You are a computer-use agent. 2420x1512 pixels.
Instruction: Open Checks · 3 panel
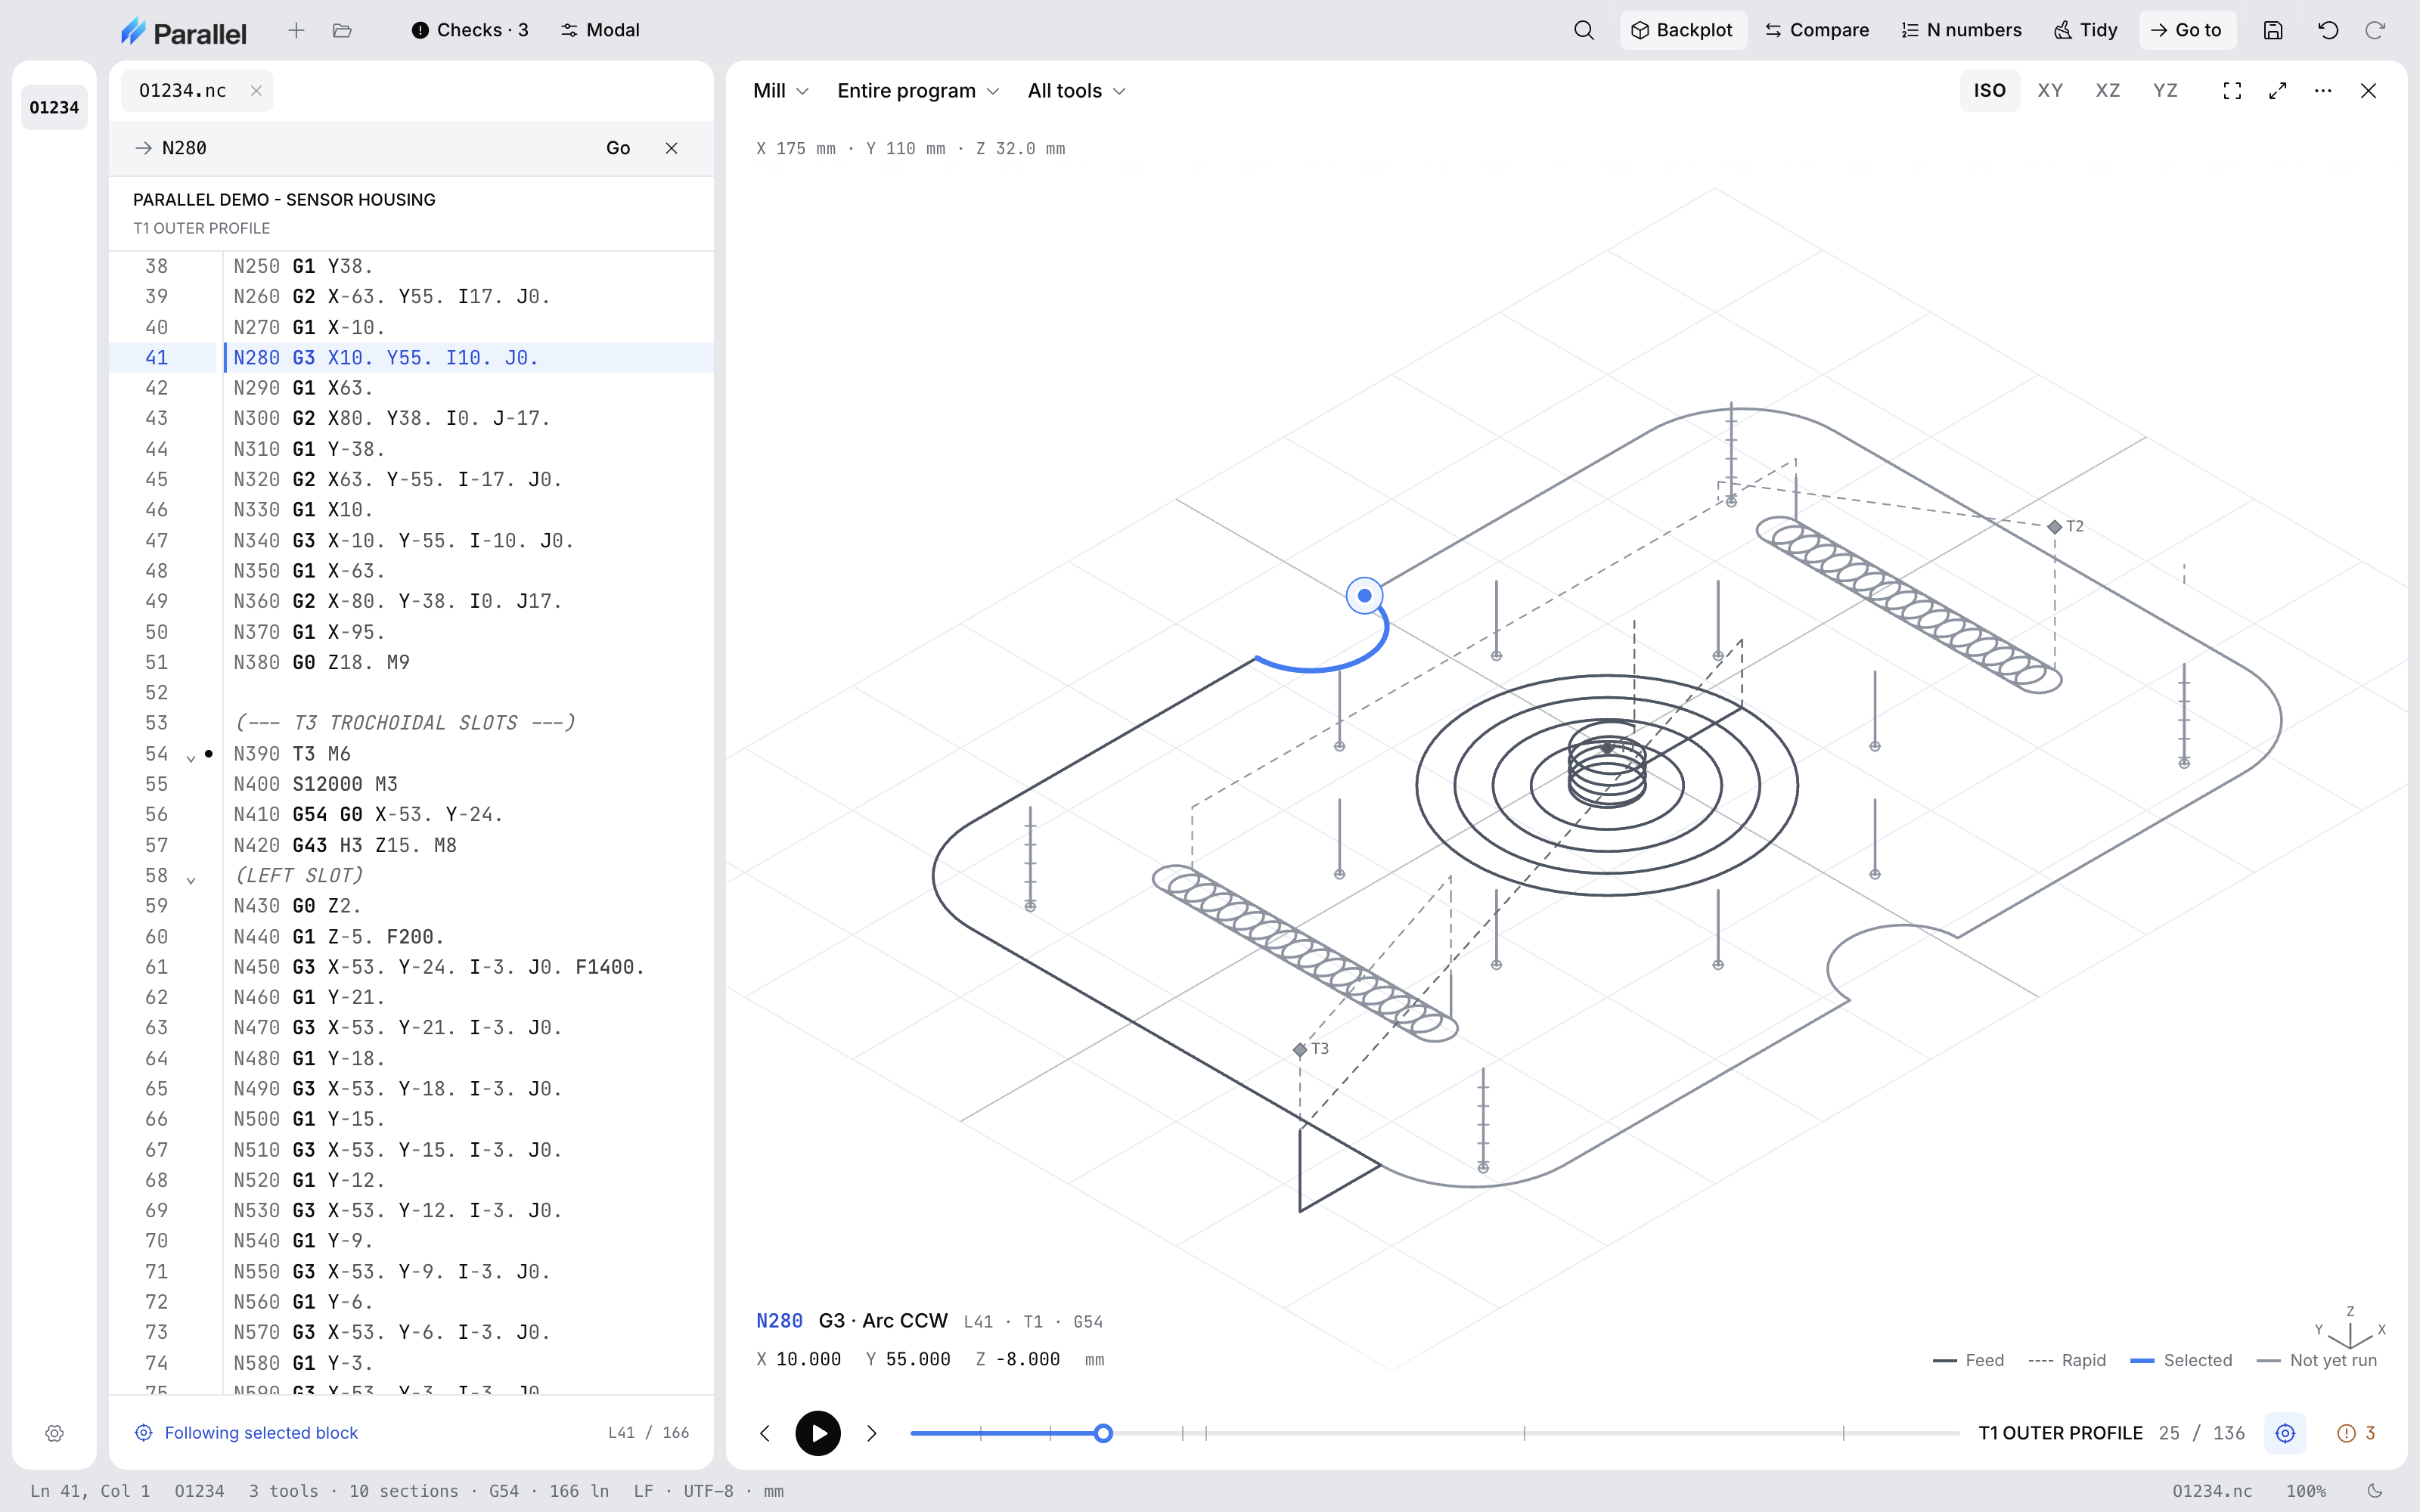[470, 30]
